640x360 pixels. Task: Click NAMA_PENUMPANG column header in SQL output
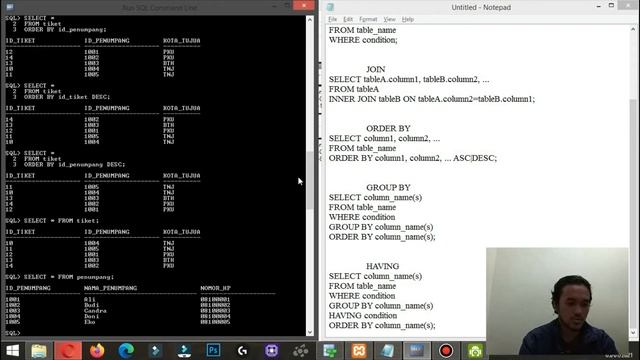[x=110, y=288]
